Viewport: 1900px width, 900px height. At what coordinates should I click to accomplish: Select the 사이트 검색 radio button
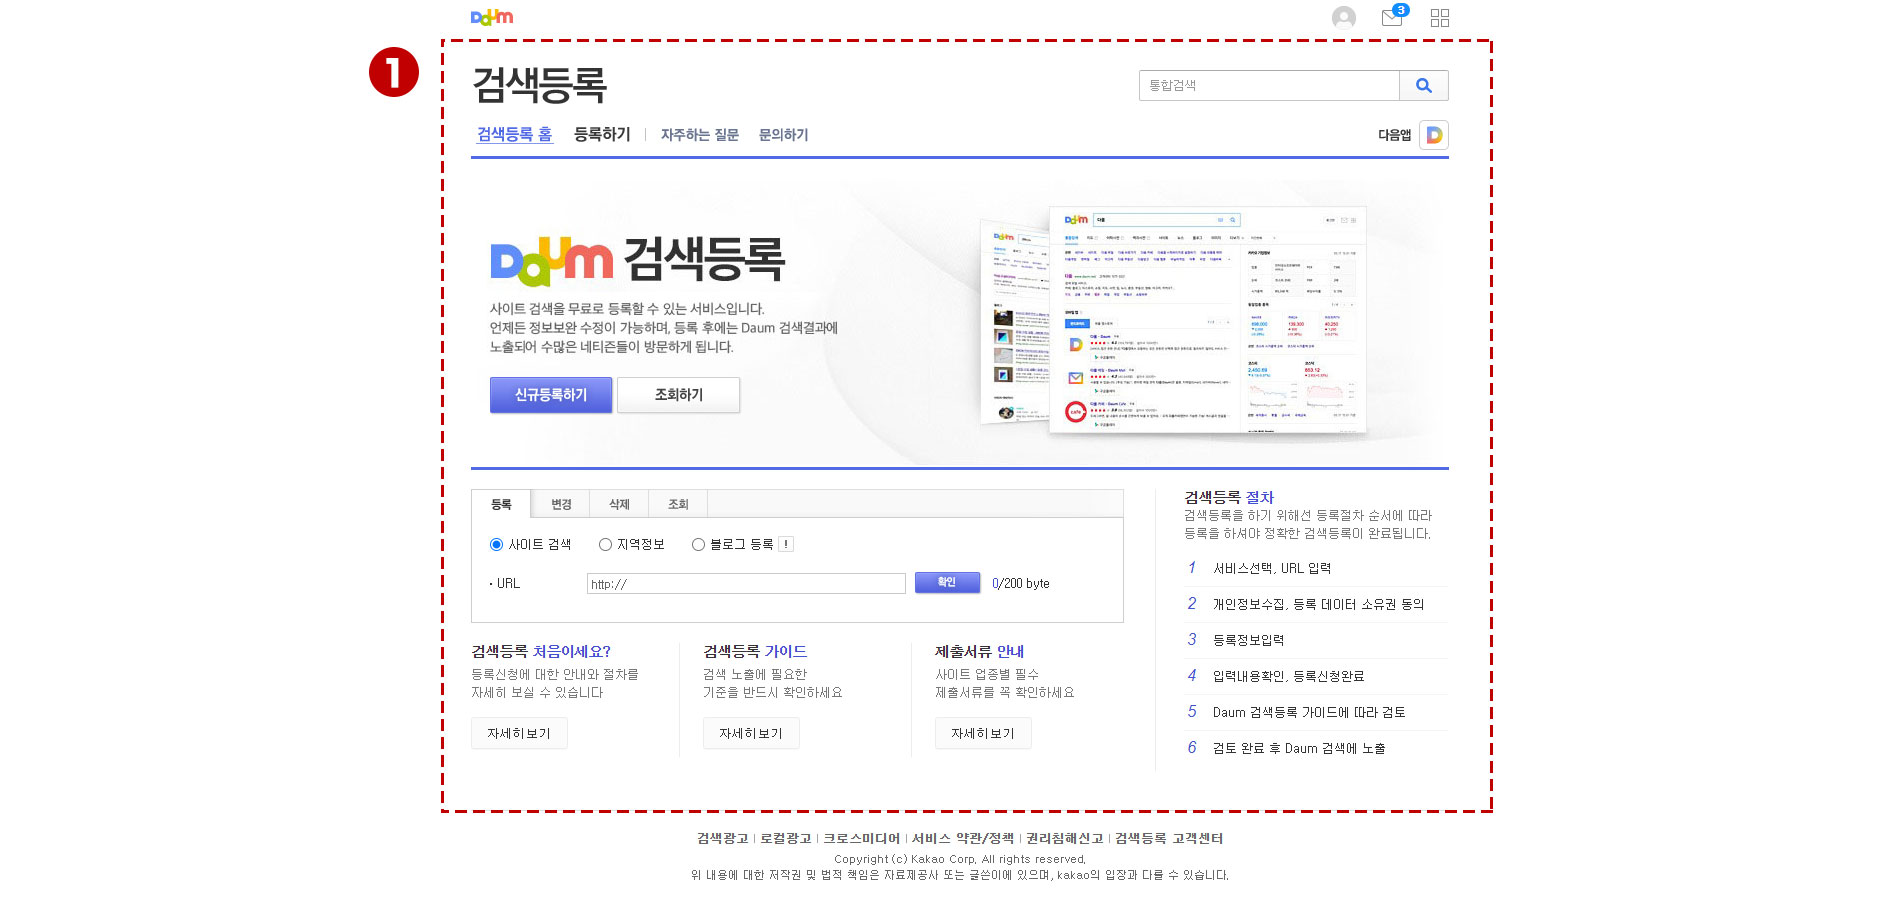point(496,544)
